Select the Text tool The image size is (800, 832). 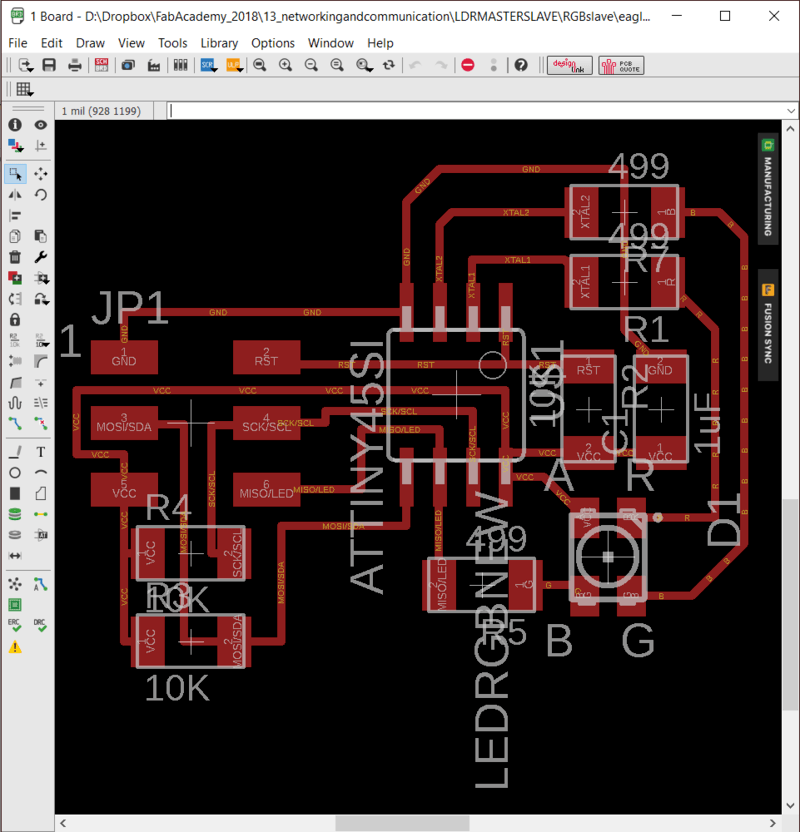click(x=41, y=452)
